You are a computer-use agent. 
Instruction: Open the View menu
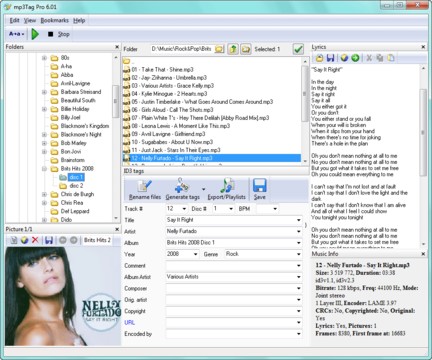click(x=30, y=20)
